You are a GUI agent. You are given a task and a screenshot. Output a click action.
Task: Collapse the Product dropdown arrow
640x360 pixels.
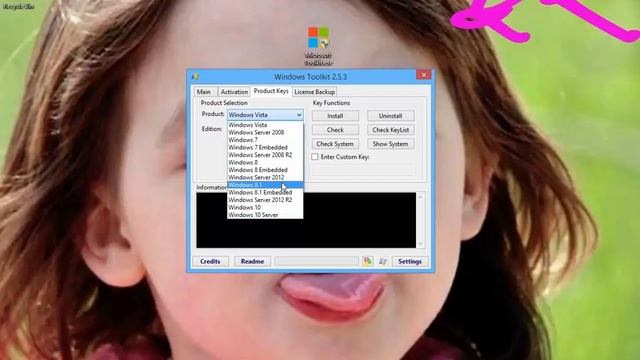[x=299, y=115]
